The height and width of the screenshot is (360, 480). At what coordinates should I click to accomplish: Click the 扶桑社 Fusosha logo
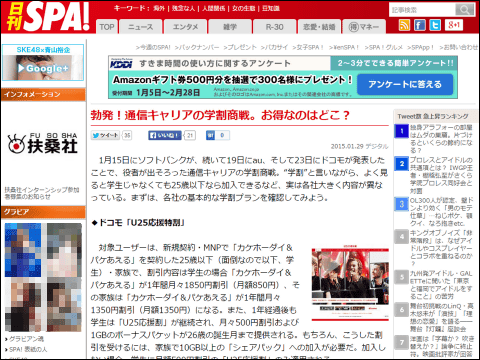pyautogui.click(x=43, y=144)
